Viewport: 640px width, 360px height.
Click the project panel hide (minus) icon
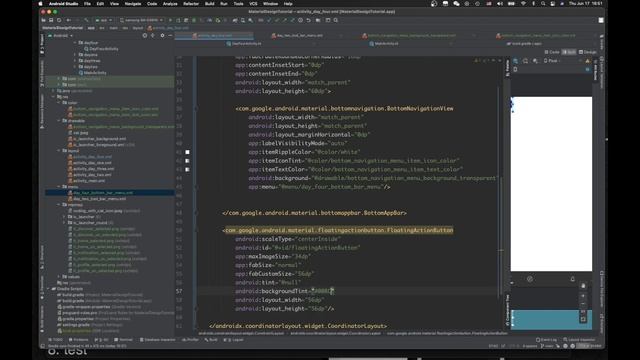170,36
